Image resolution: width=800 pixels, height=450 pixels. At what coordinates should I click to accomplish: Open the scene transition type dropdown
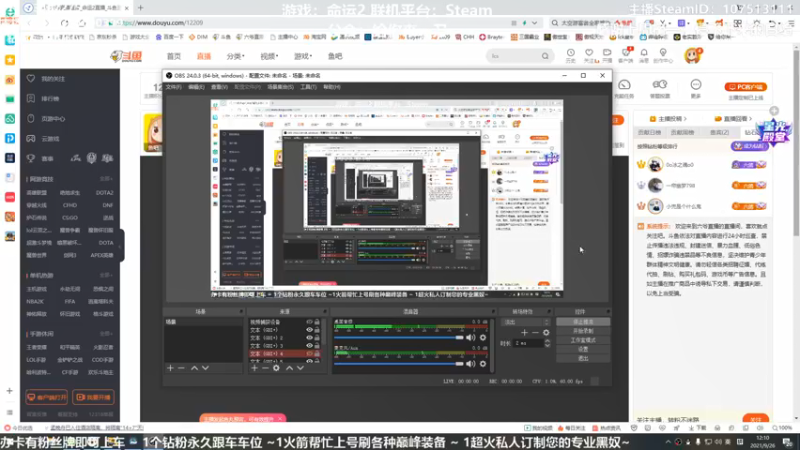click(x=526, y=322)
